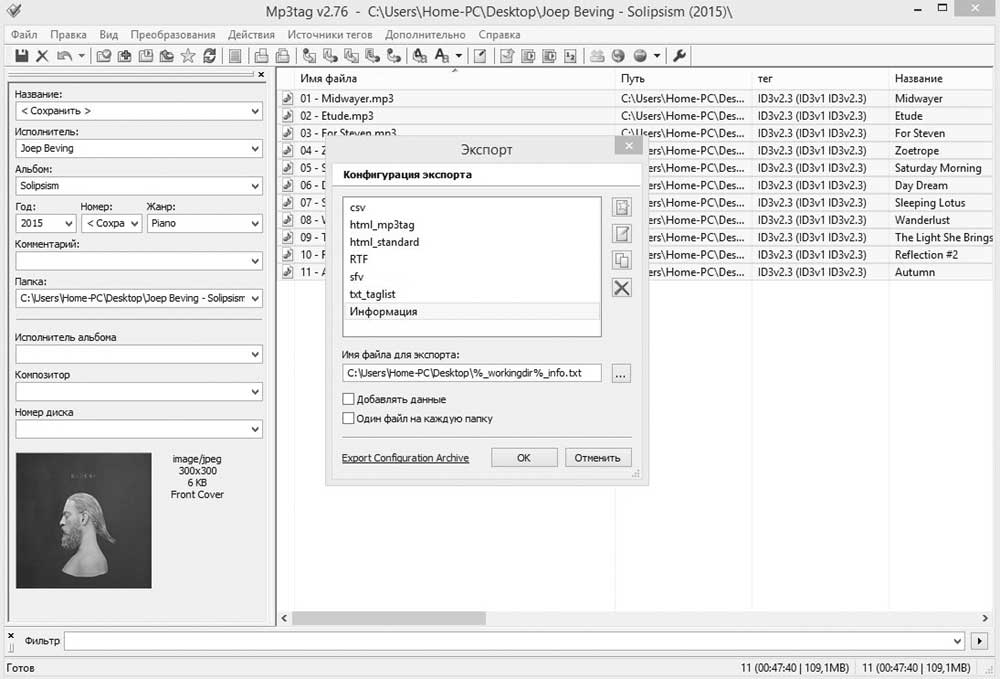Click New export configuration icon in dialog

pyautogui.click(x=622, y=207)
